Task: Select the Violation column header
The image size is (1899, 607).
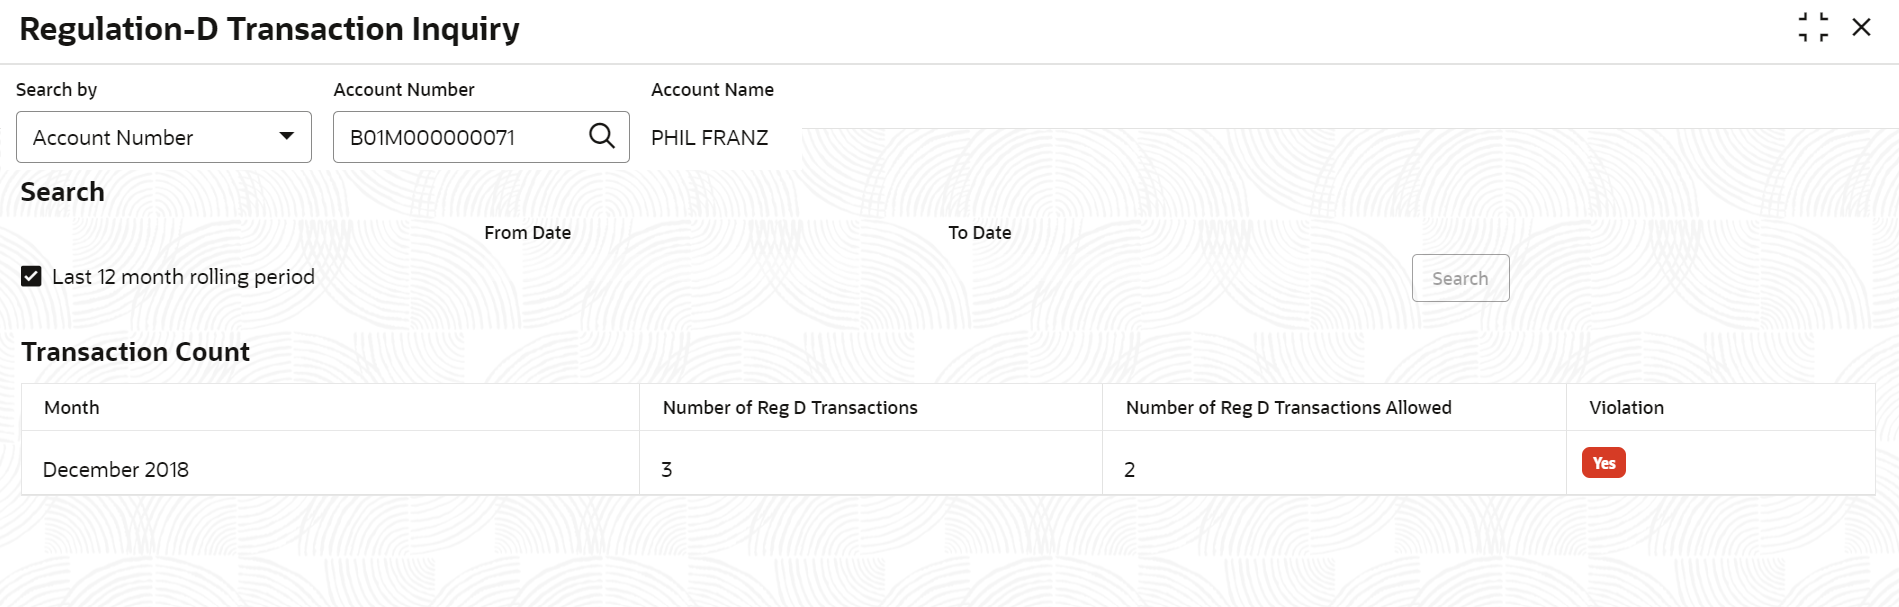Action: point(1626,408)
